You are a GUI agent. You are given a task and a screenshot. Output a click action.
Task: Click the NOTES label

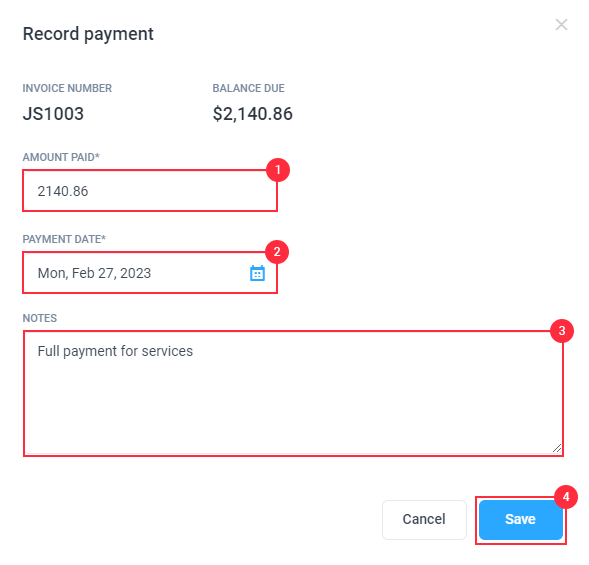[x=40, y=318]
